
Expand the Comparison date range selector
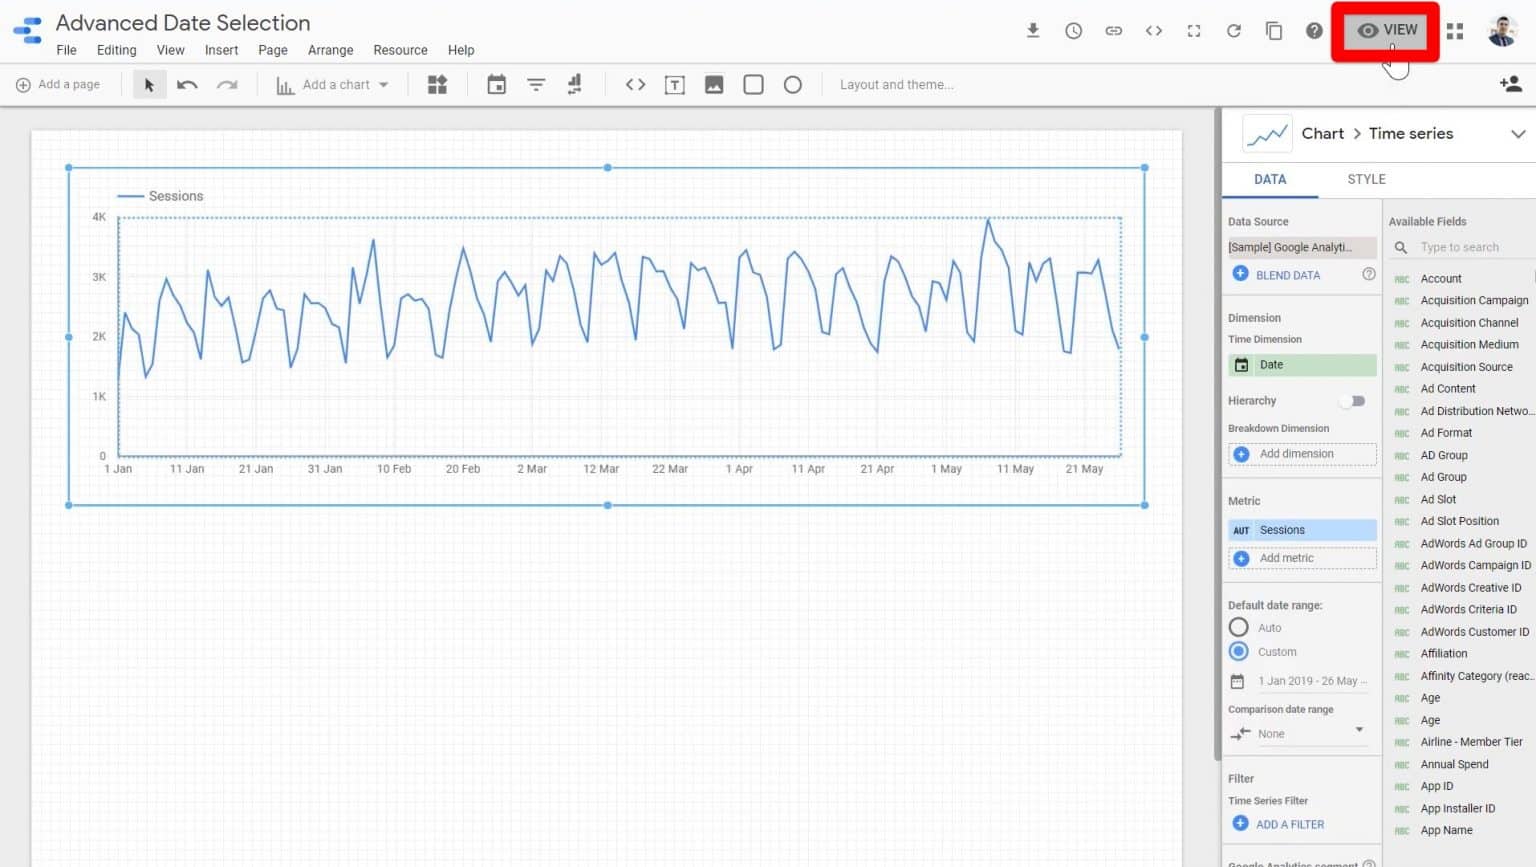[x=1360, y=733]
